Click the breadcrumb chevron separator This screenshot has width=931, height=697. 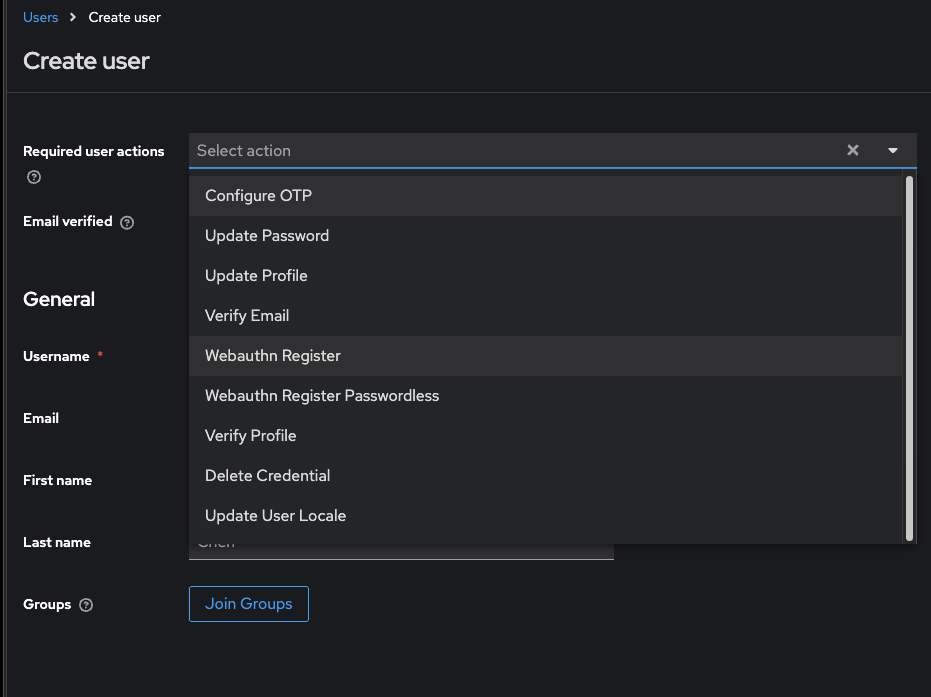[x=73, y=17]
